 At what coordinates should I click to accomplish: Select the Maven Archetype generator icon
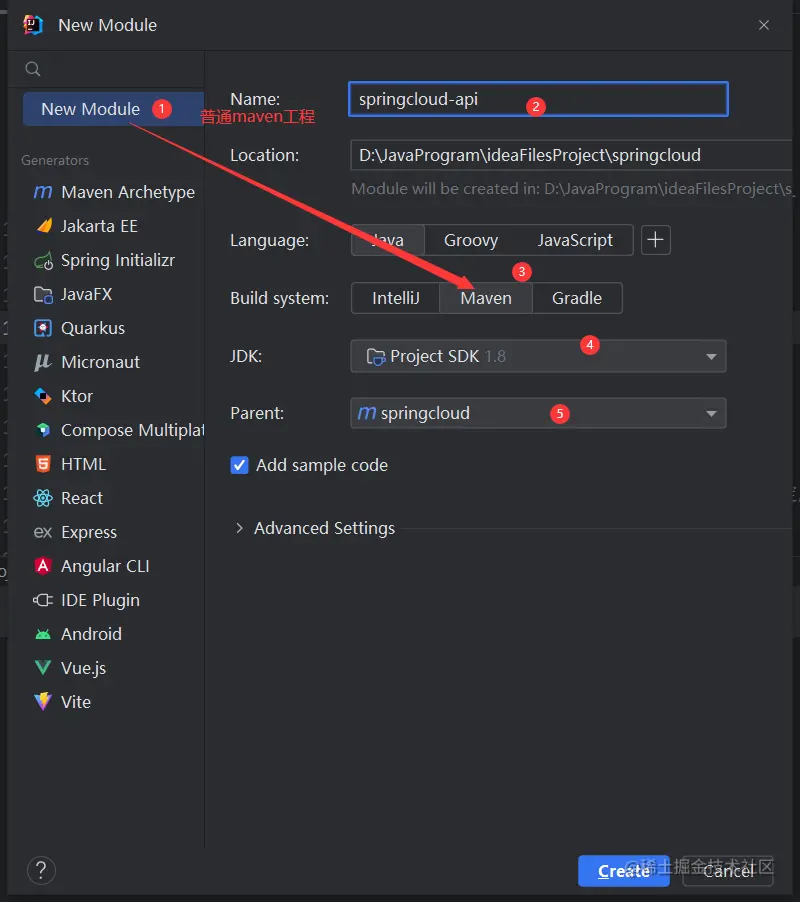[43, 192]
